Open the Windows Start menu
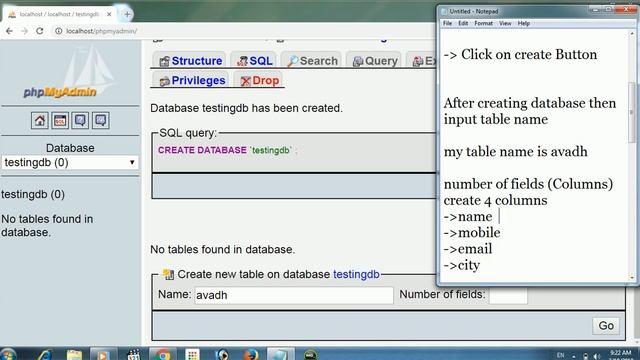Screen dimensions: 640x360 (8, 354)
